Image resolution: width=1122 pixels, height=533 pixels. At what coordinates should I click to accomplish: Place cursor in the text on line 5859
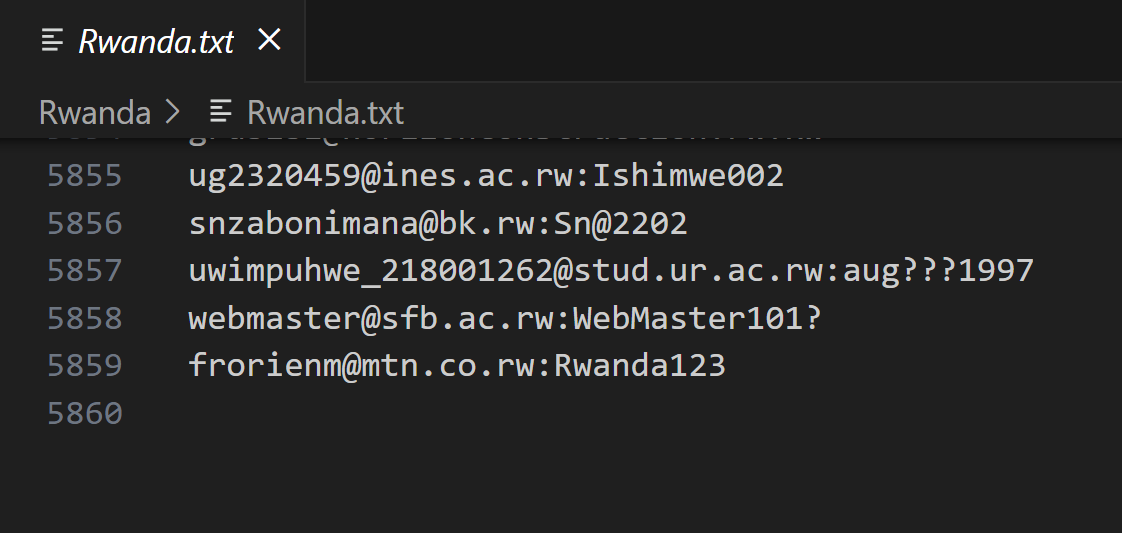(457, 366)
